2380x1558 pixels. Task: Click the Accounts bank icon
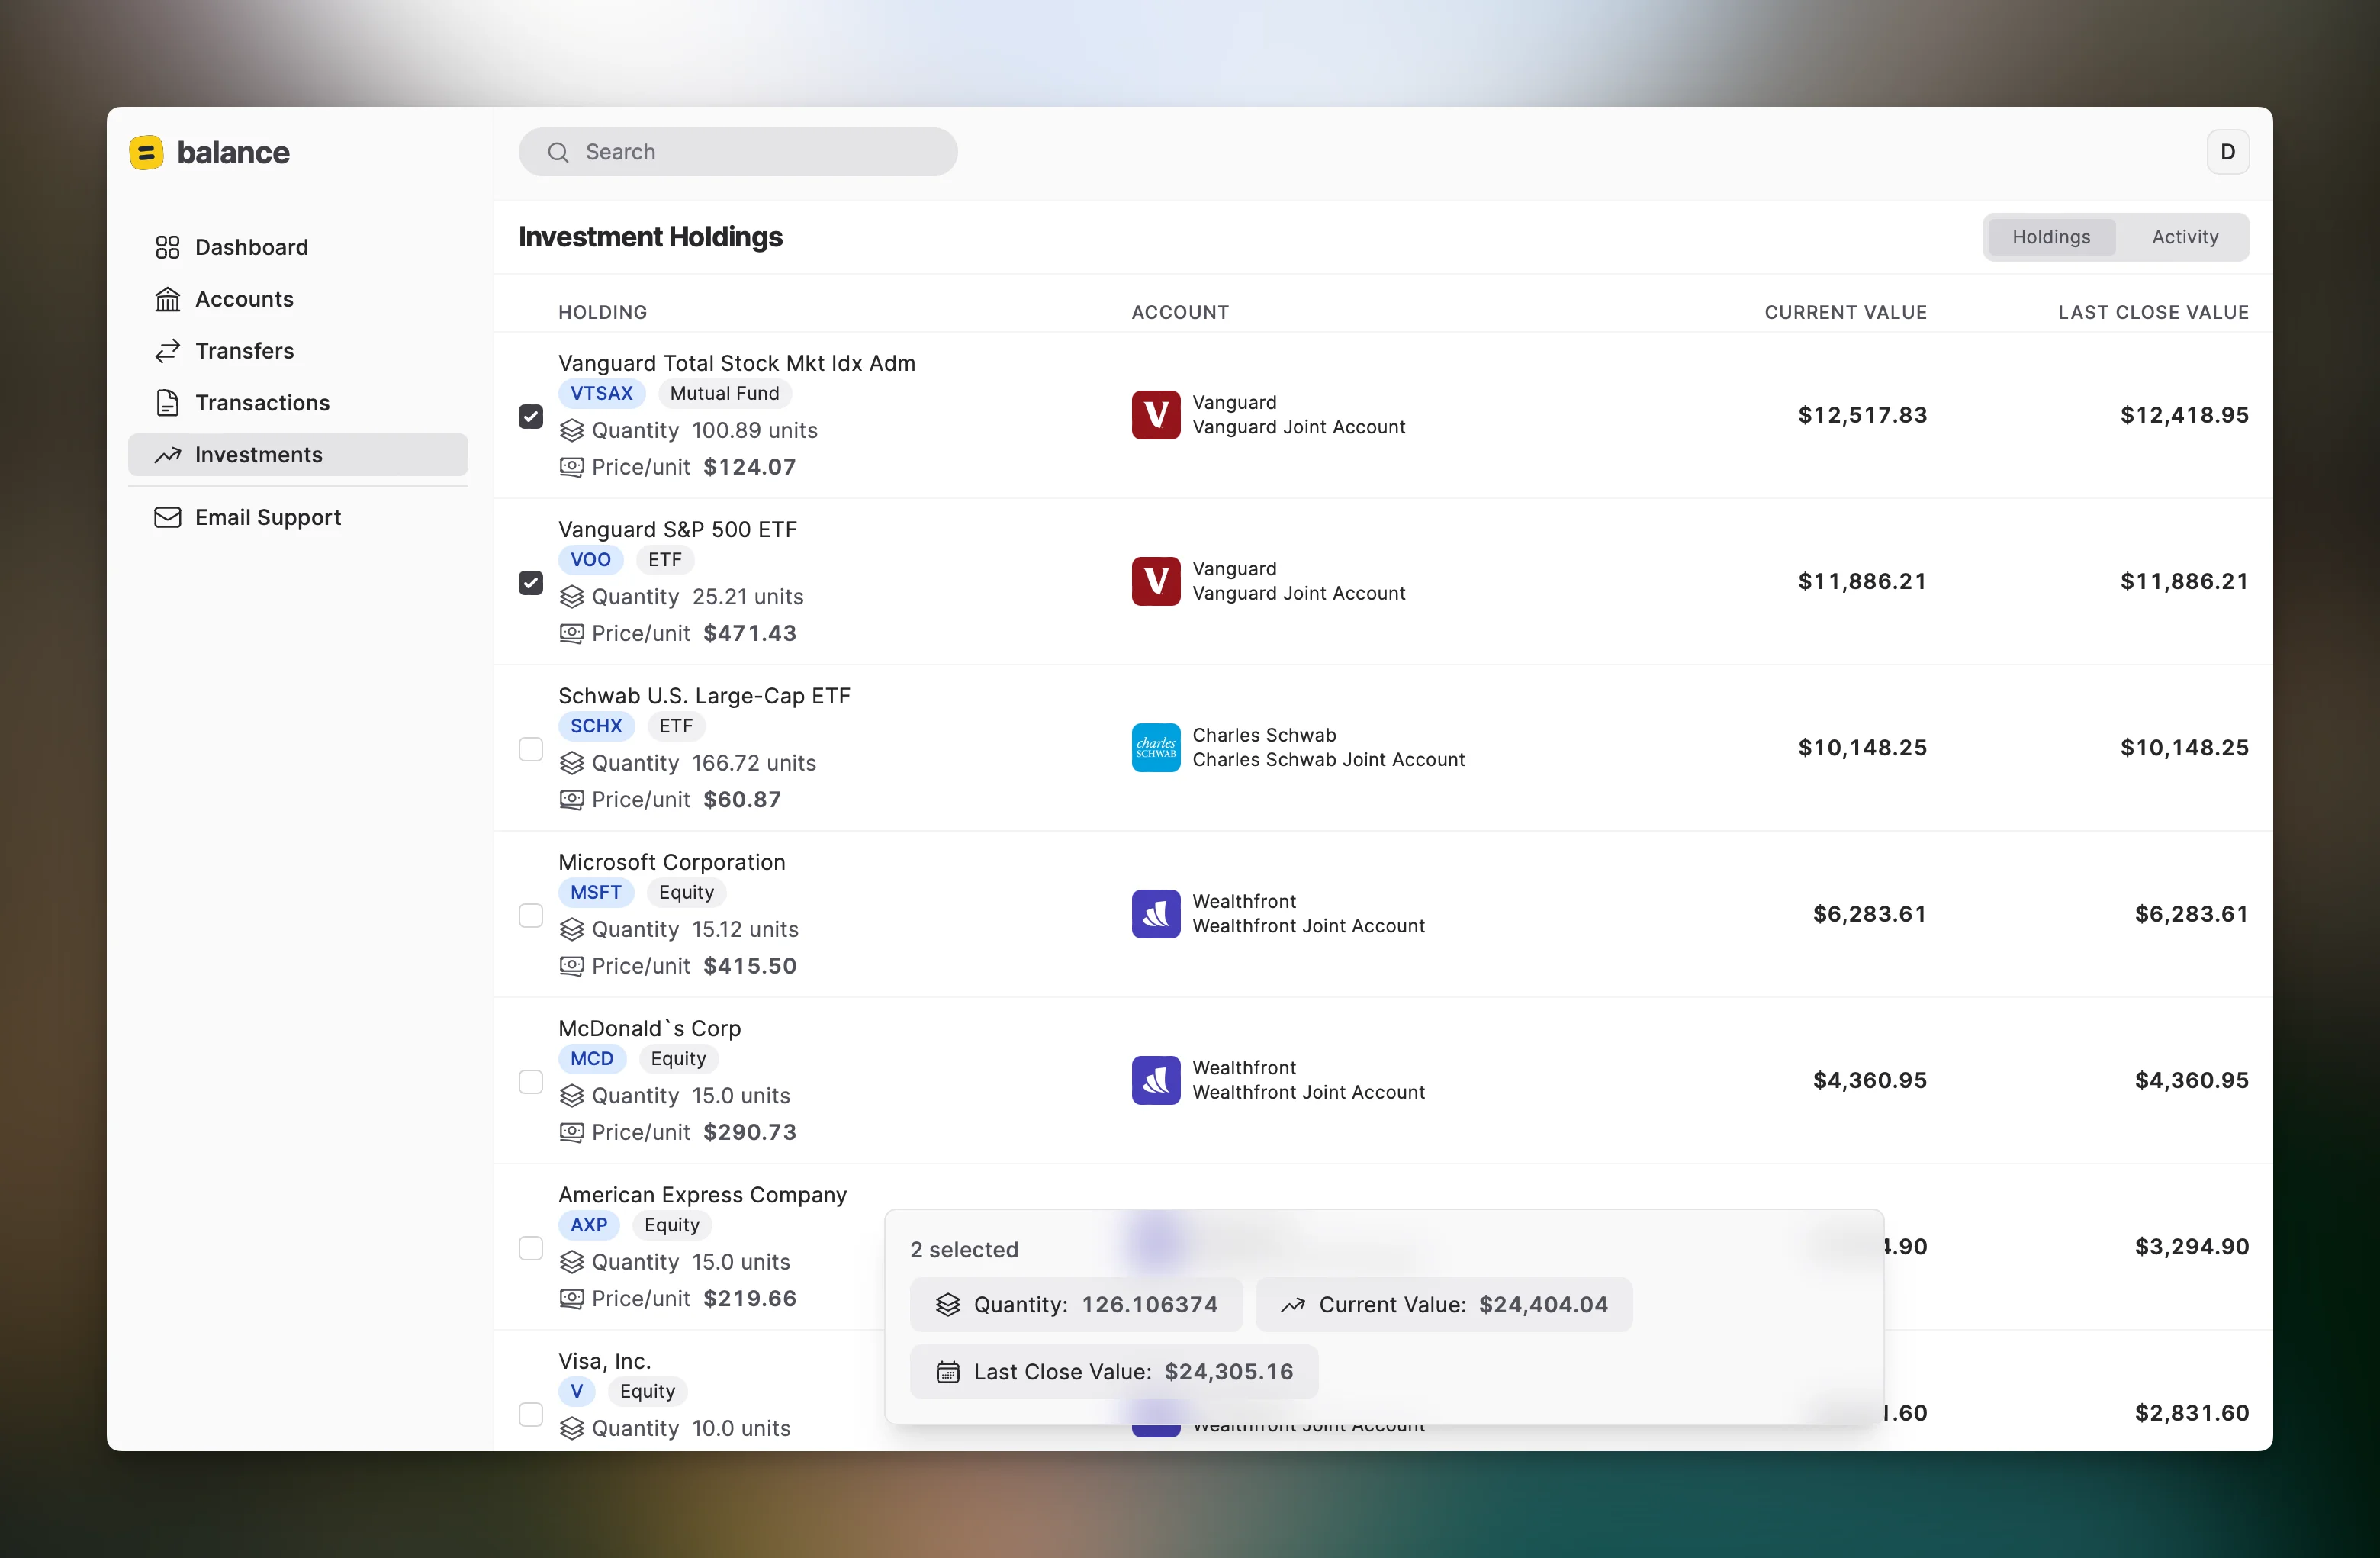[x=168, y=299]
